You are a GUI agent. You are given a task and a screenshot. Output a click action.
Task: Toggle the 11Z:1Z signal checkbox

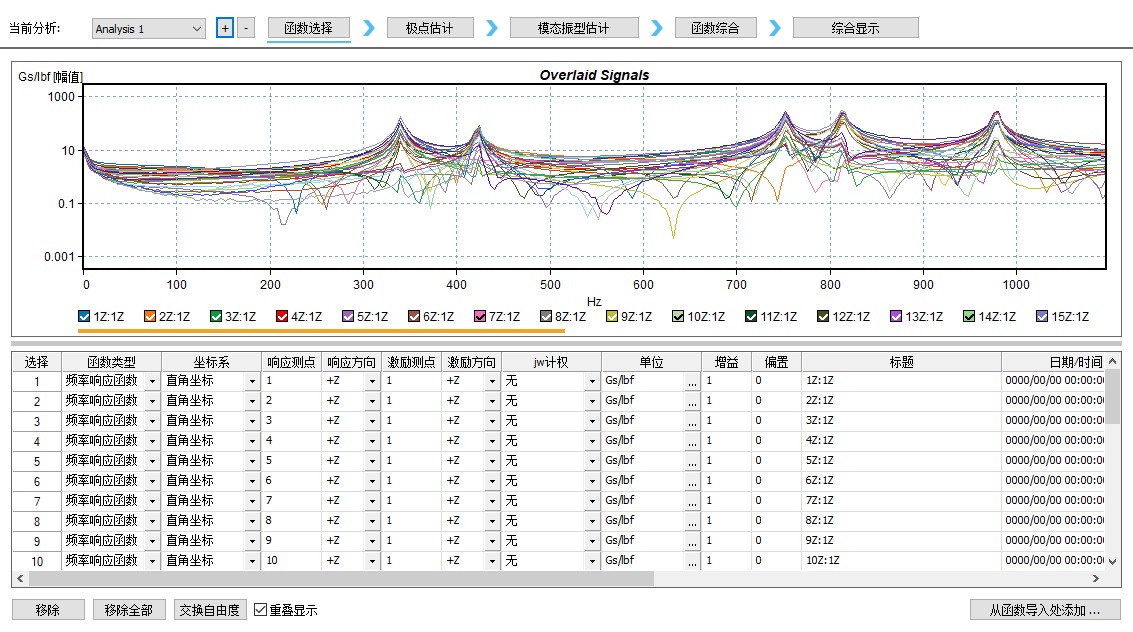click(751, 316)
